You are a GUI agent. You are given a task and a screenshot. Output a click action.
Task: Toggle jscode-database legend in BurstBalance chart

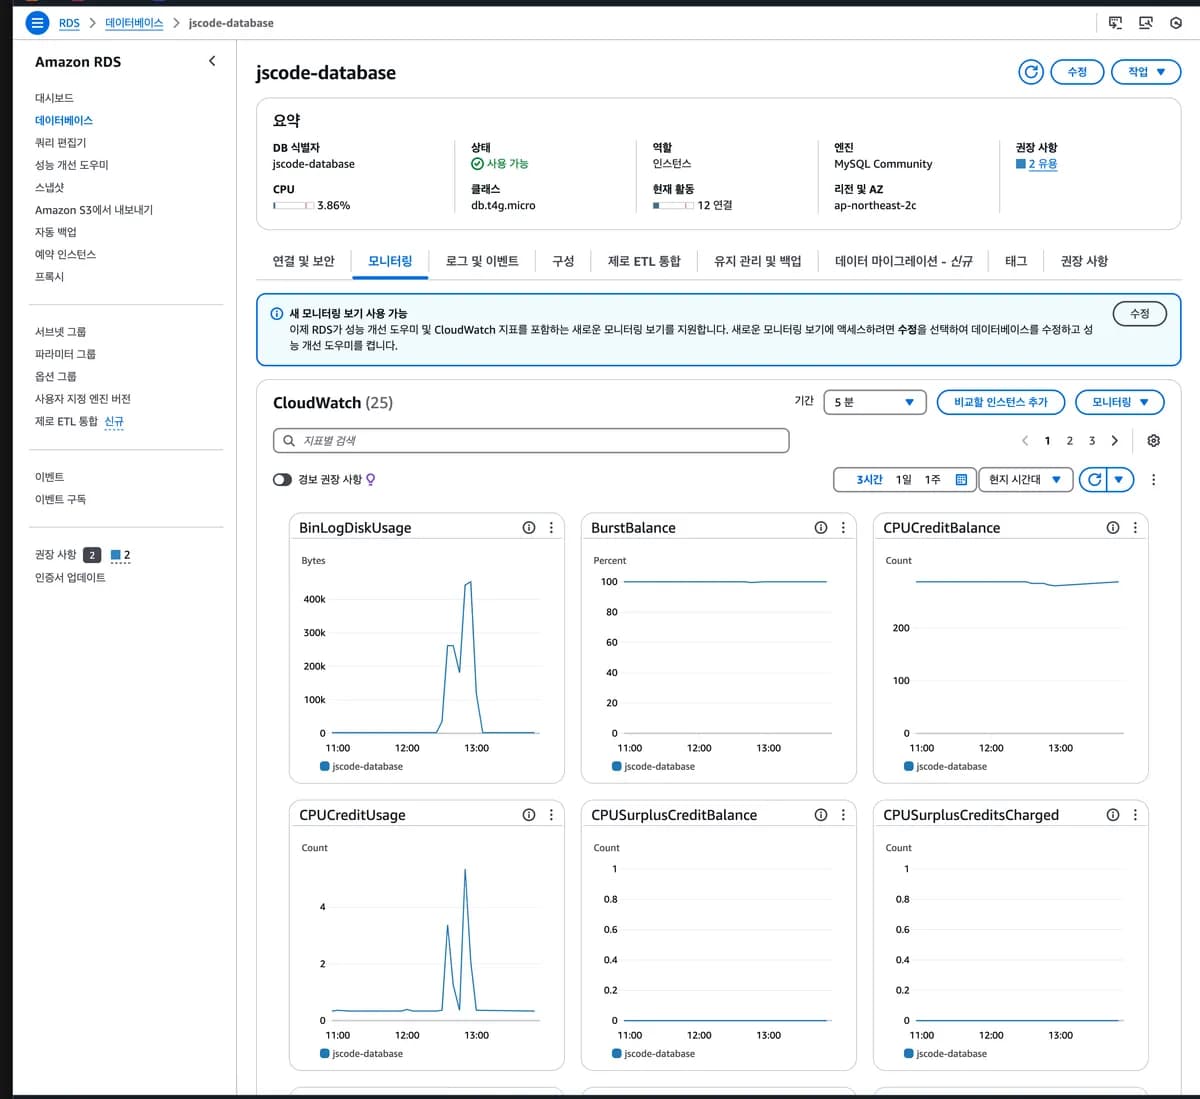(653, 767)
